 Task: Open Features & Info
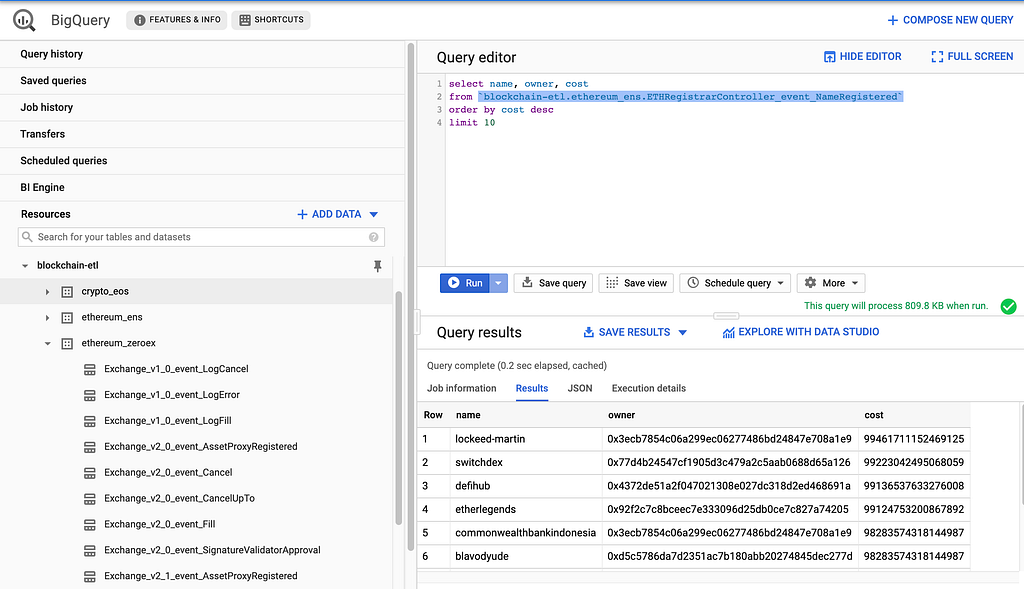coord(177,20)
